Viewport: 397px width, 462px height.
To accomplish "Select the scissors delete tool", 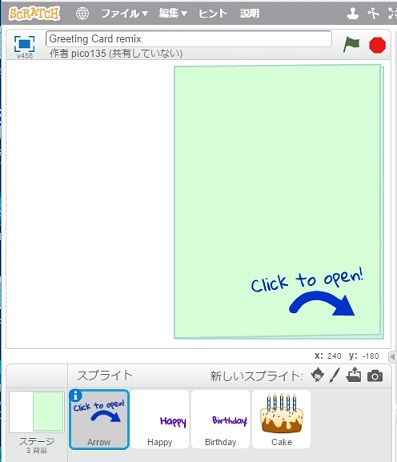I will (x=373, y=14).
